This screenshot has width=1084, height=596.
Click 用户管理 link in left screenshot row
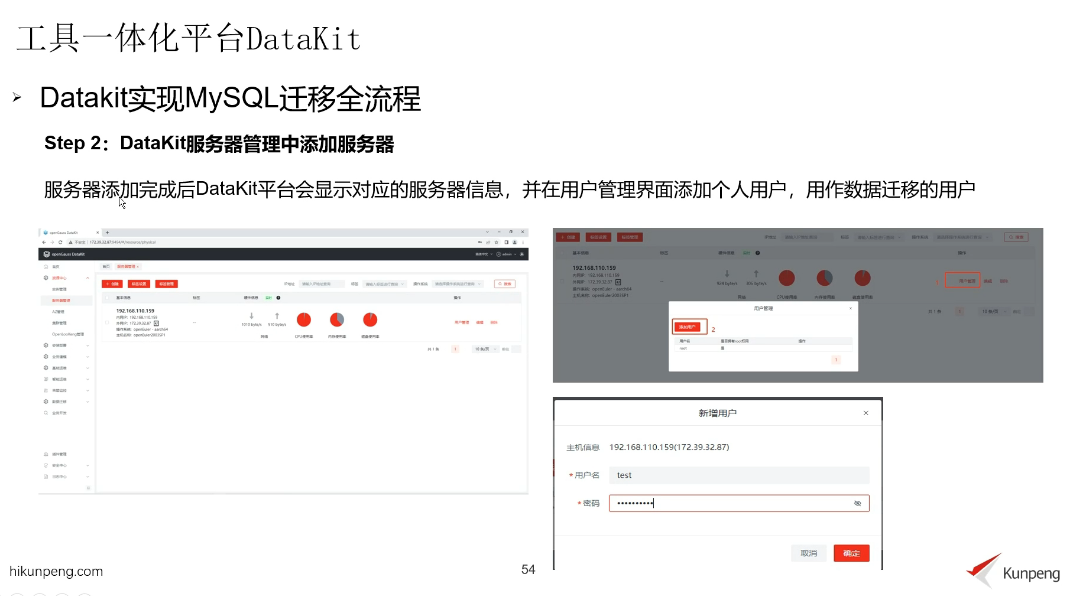(x=462, y=322)
